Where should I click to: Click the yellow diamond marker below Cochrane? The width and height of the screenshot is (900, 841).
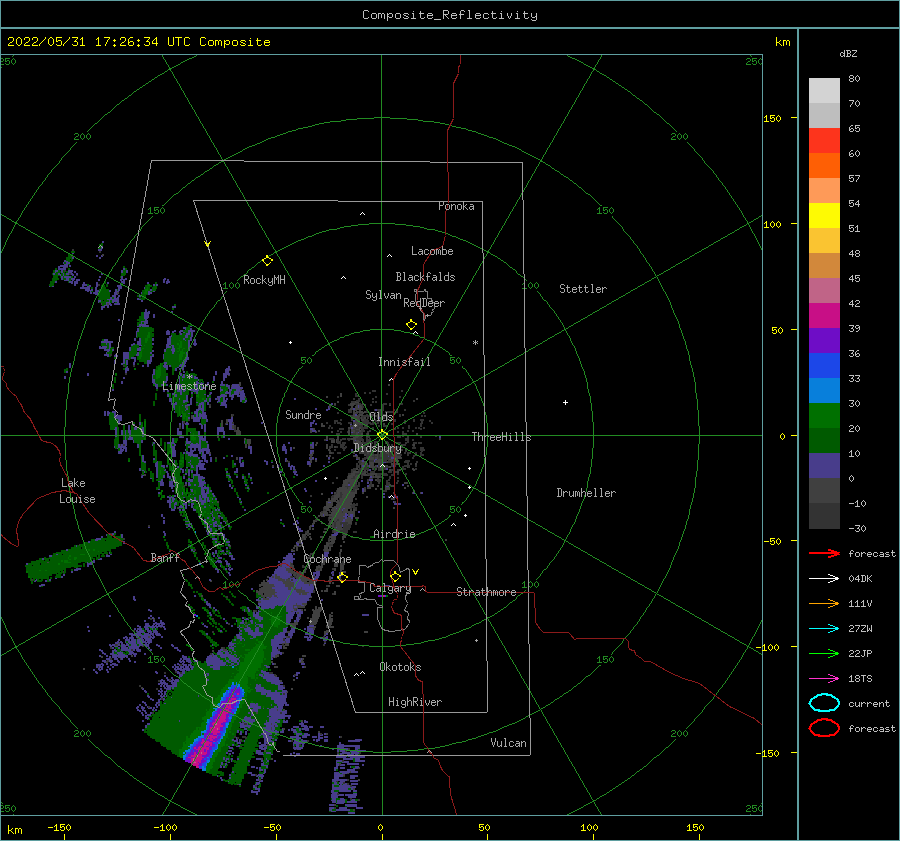[343, 577]
